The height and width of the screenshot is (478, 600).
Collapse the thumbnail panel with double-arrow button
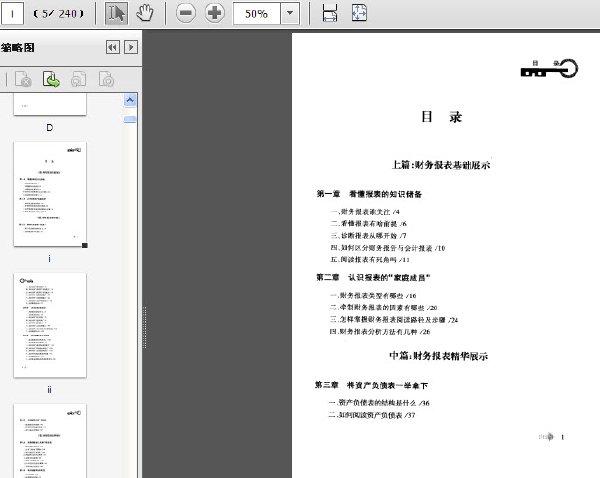[112, 47]
